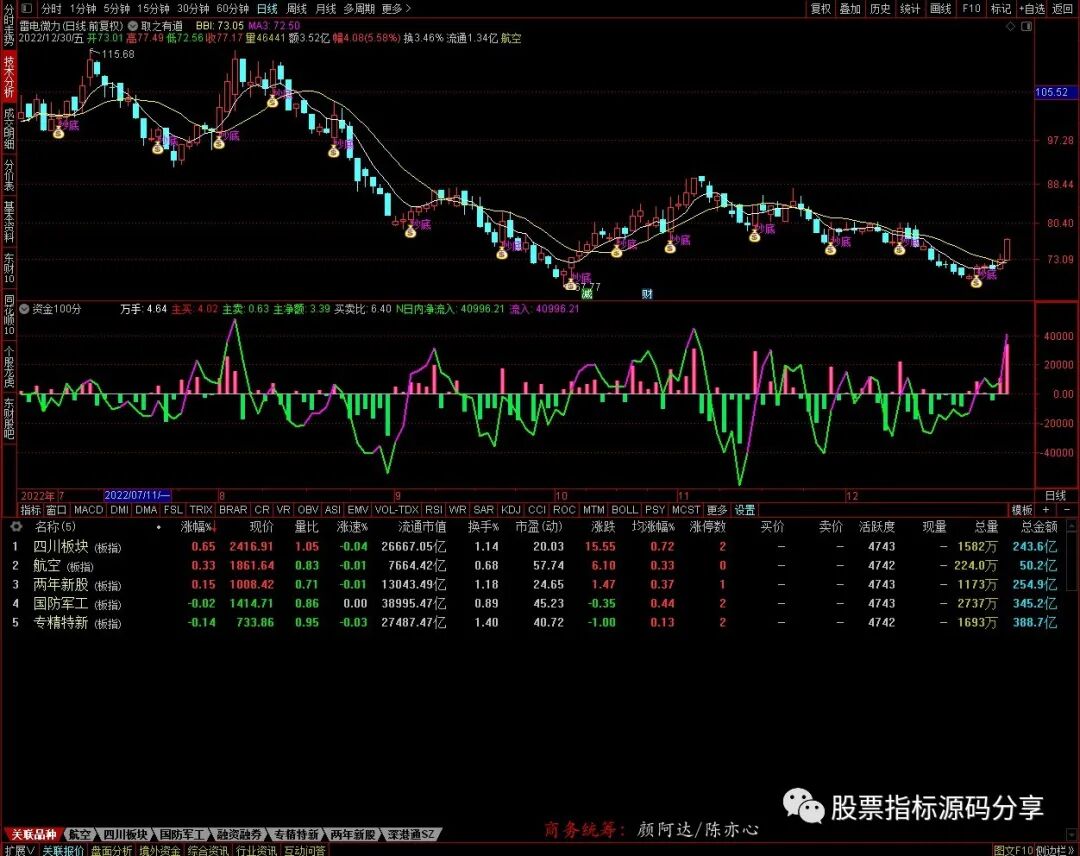Image resolution: width=1080 pixels, height=856 pixels.
Task: Select the 深港通SZ bottom tab
Action: point(411,834)
